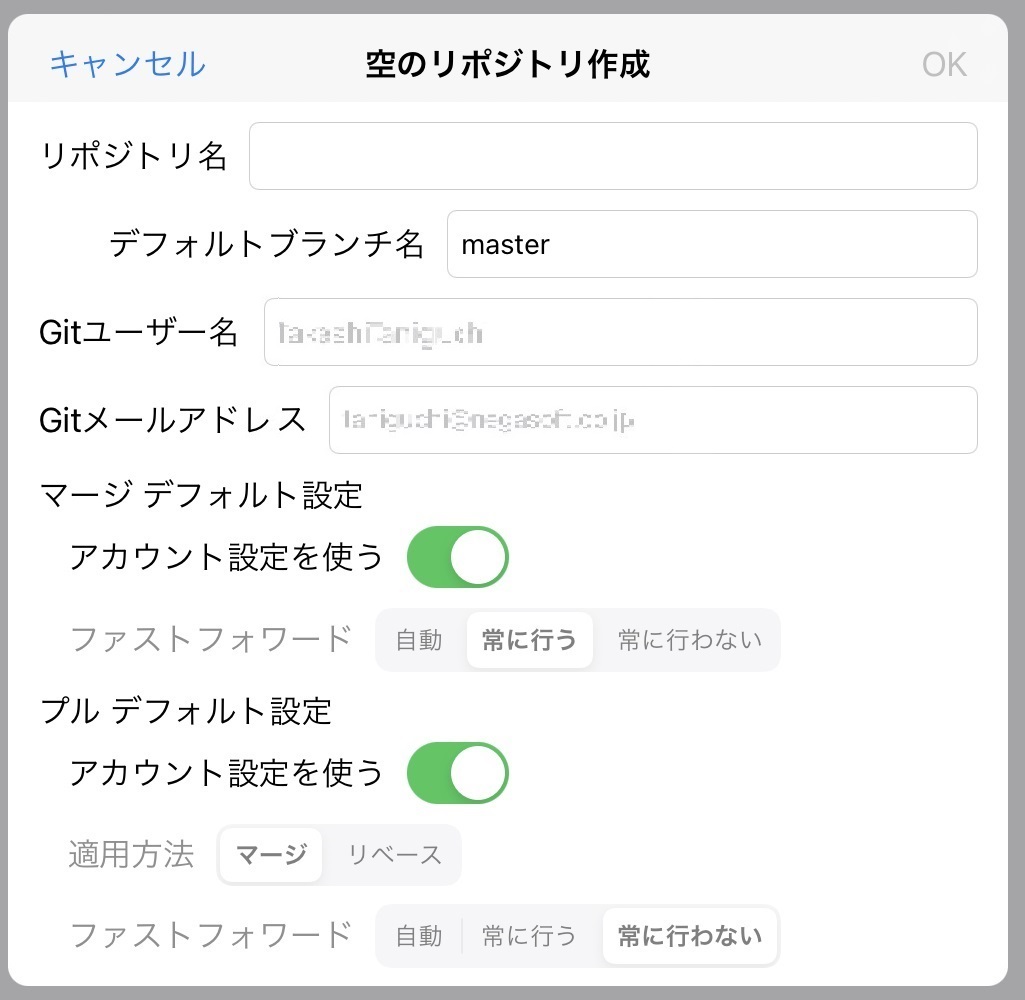Select 常に行う for merge ファストフォワード
Viewport: 1025px width, 1000px height.
point(529,640)
